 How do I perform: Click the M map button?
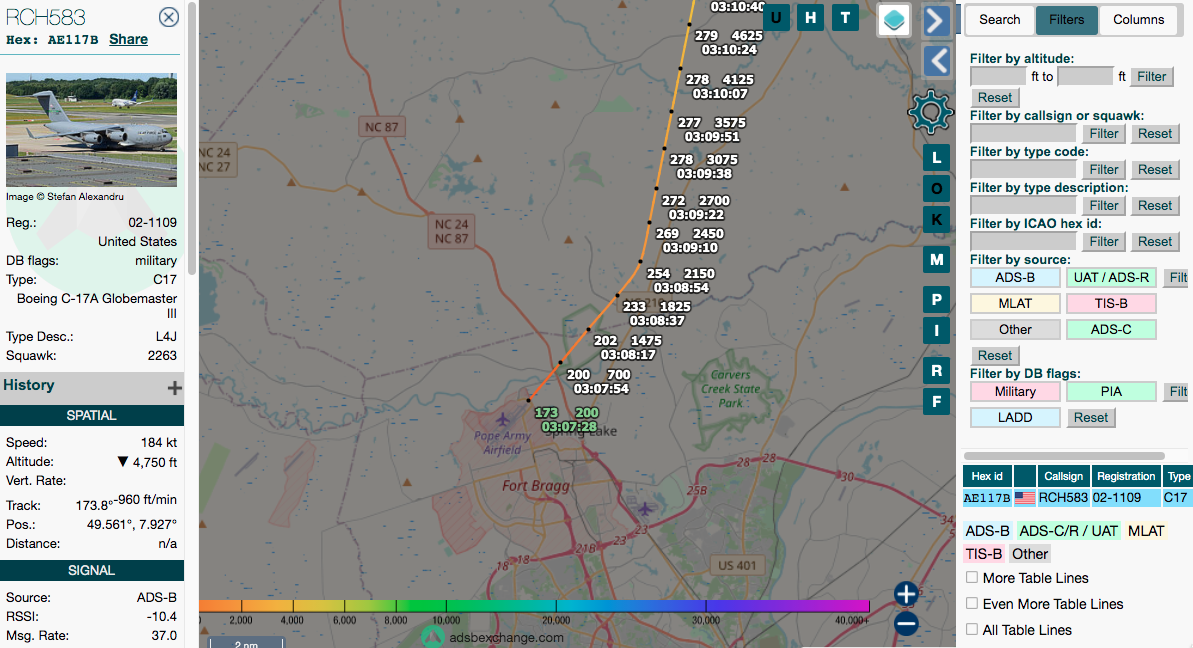(937, 260)
